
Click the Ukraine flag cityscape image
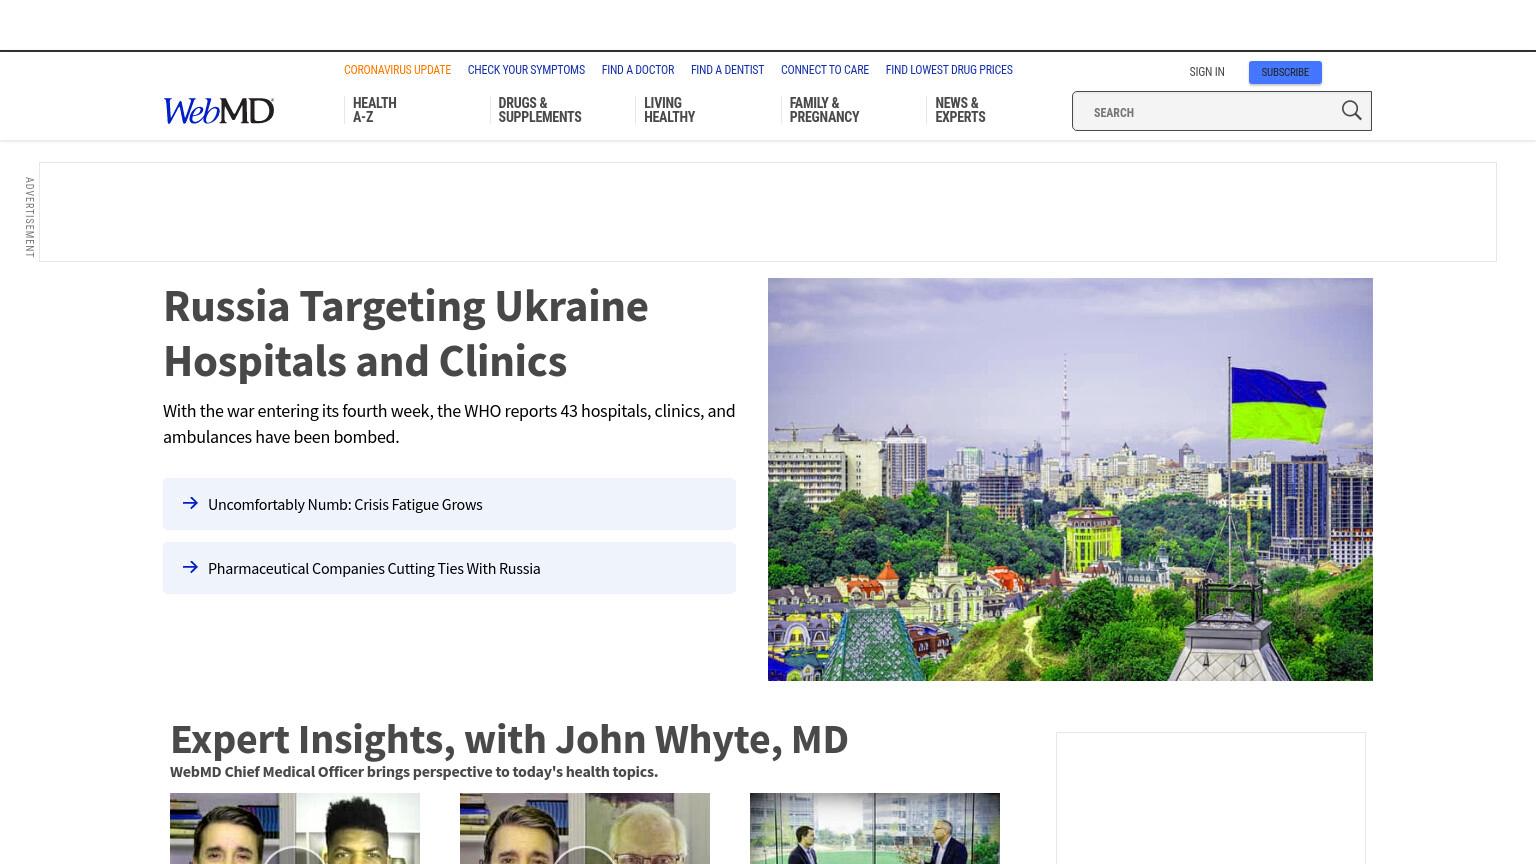tap(1070, 479)
